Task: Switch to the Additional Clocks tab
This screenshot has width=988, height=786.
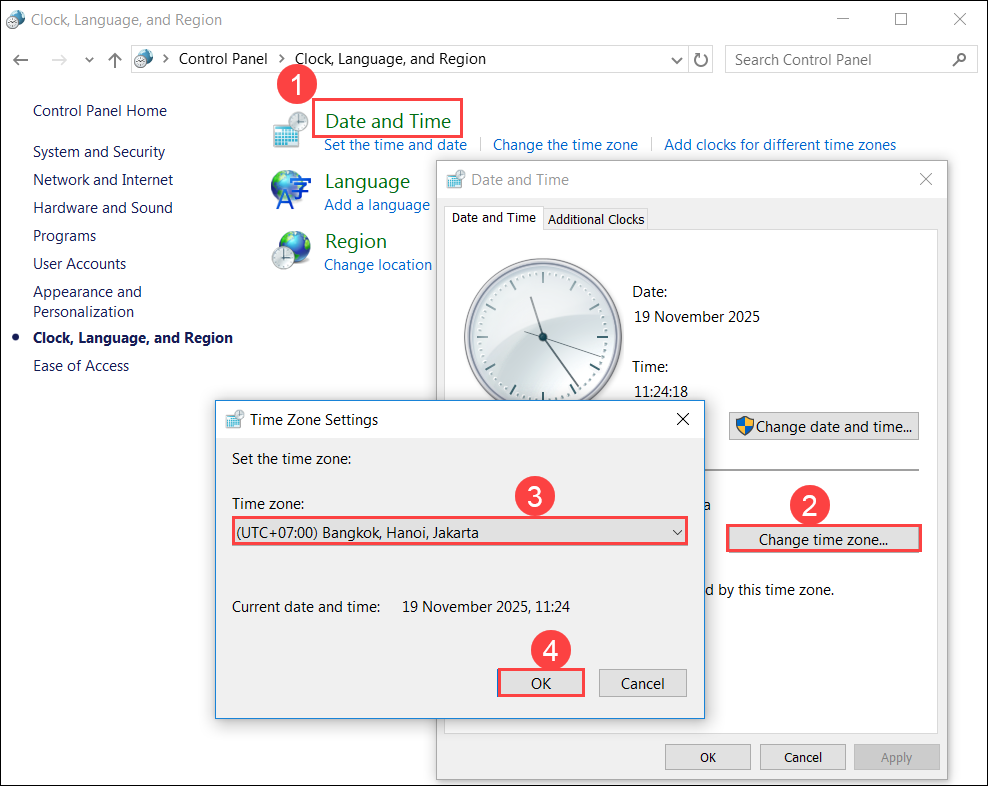Action: [596, 219]
